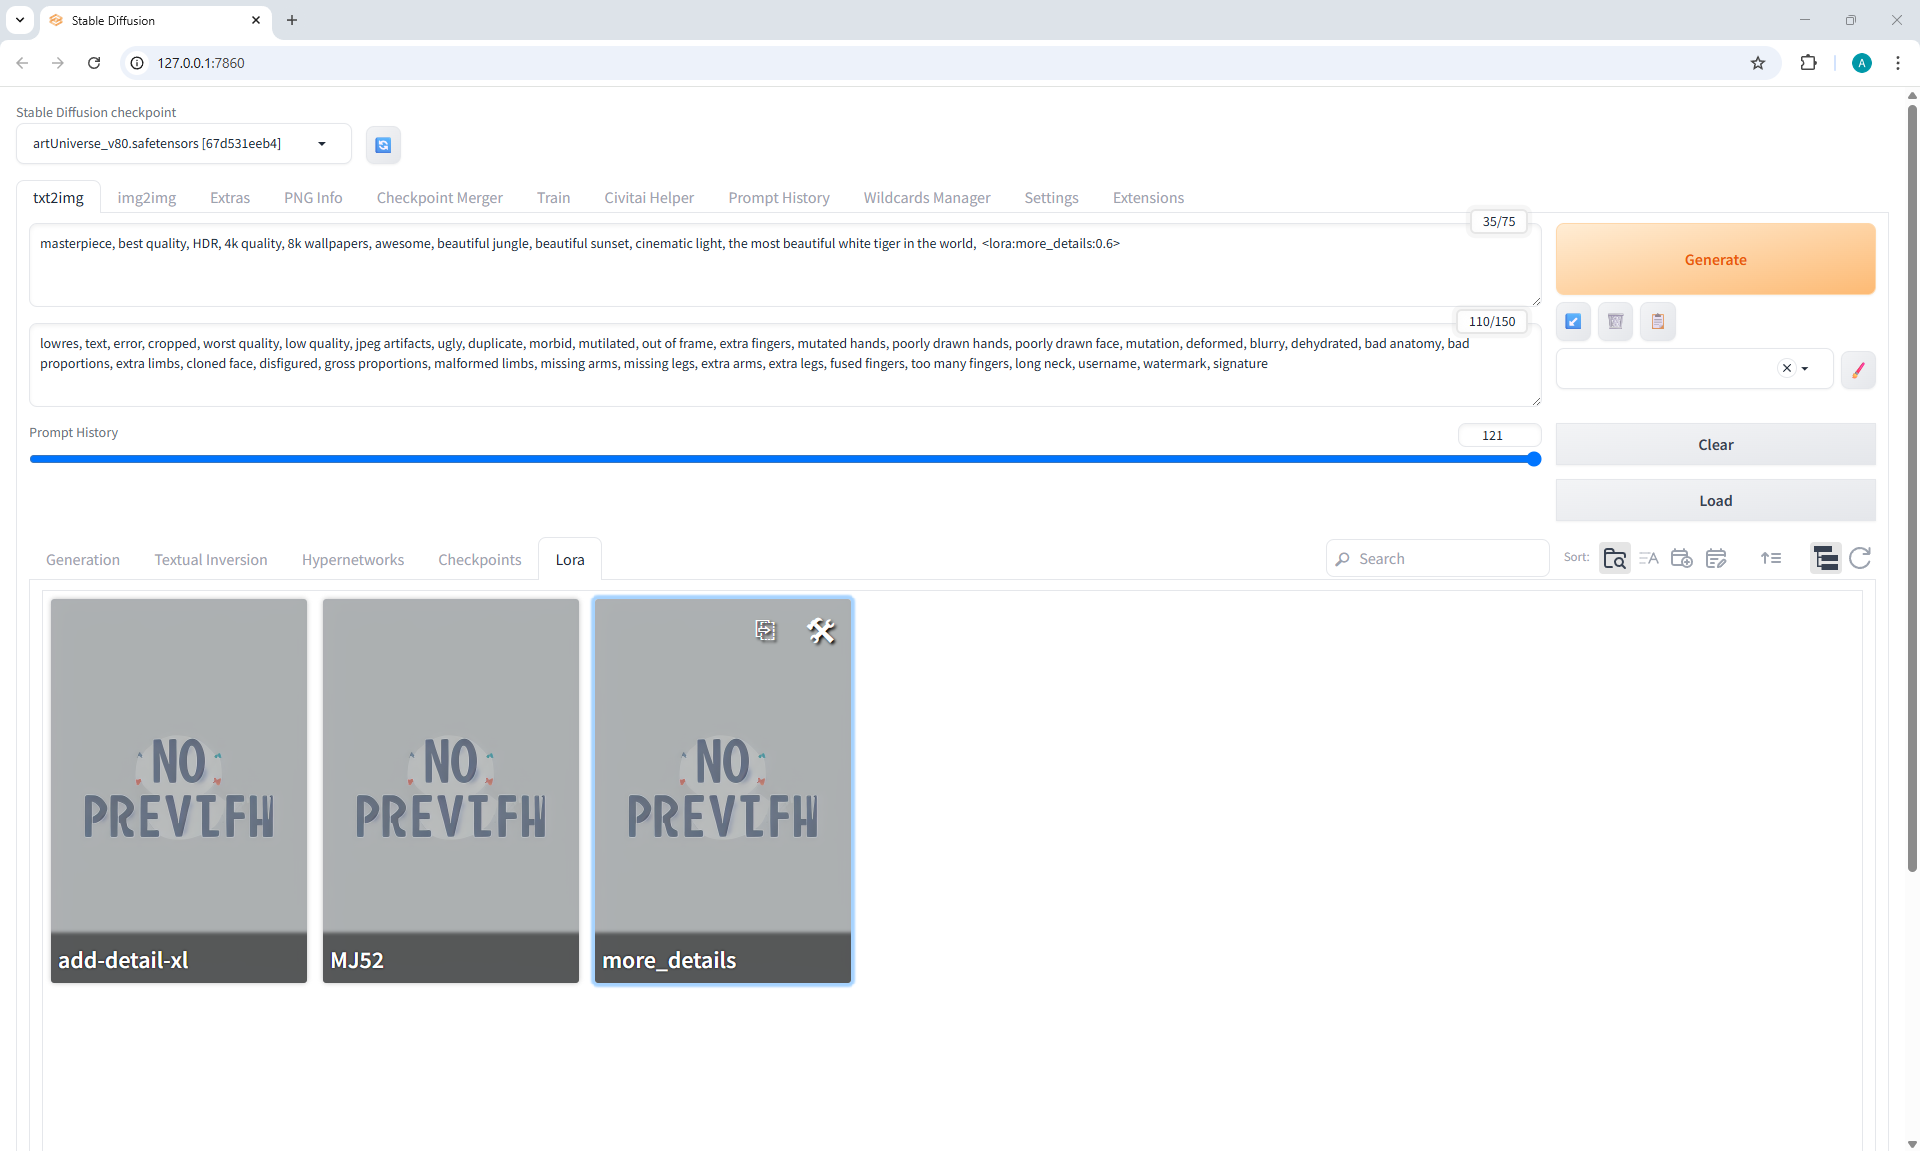
Task: Switch to the img2img tab
Action: coord(146,198)
